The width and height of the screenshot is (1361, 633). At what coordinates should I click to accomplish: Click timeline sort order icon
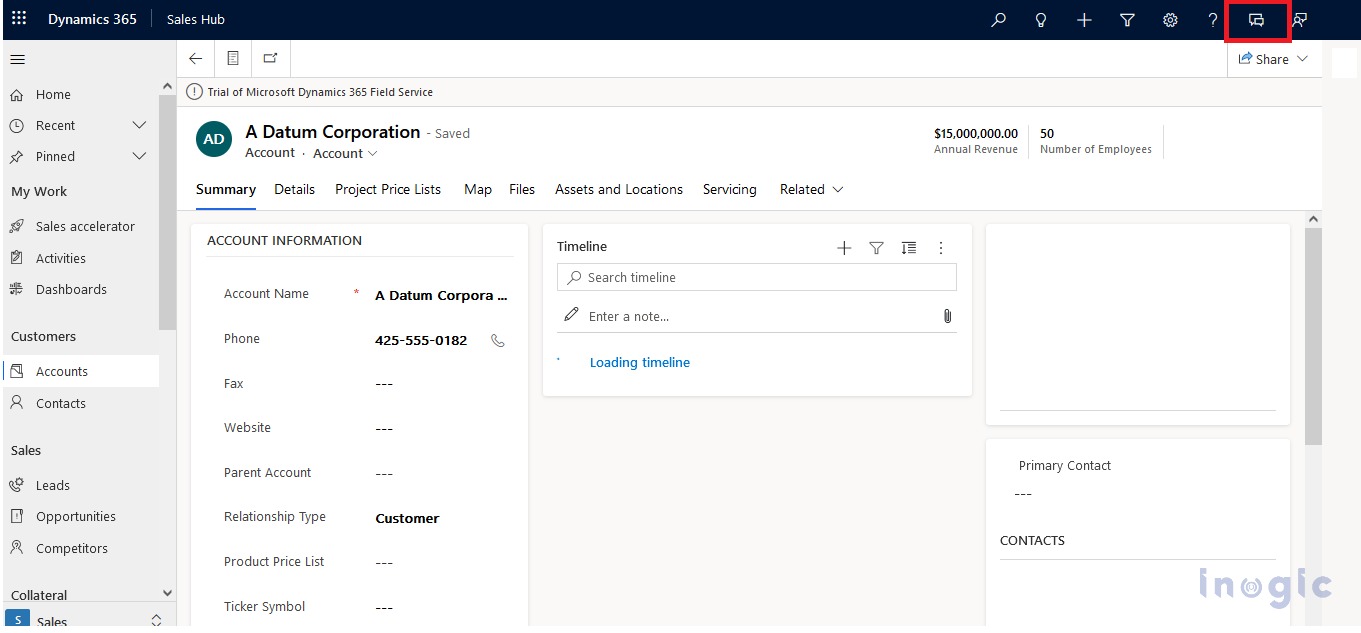[x=908, y=248]
